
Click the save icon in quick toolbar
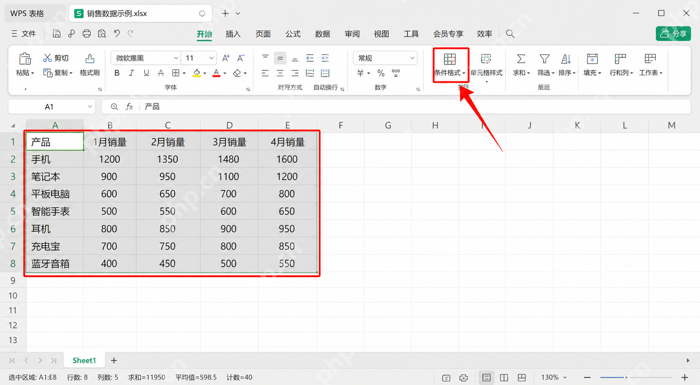57,33
